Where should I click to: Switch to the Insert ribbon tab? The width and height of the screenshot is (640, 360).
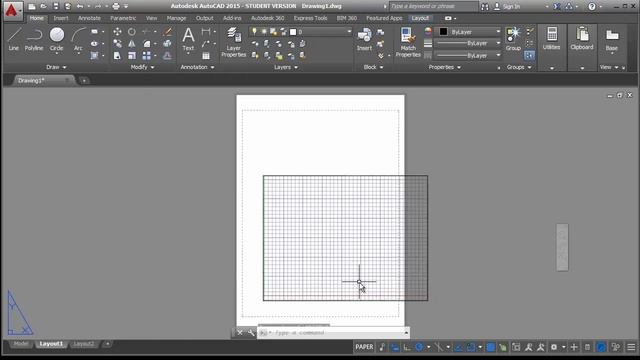61,18
